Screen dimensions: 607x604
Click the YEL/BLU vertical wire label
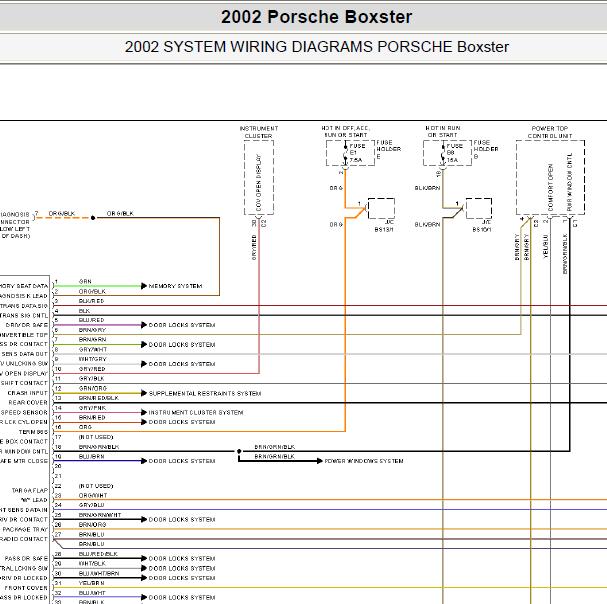(x=545, y=246)
